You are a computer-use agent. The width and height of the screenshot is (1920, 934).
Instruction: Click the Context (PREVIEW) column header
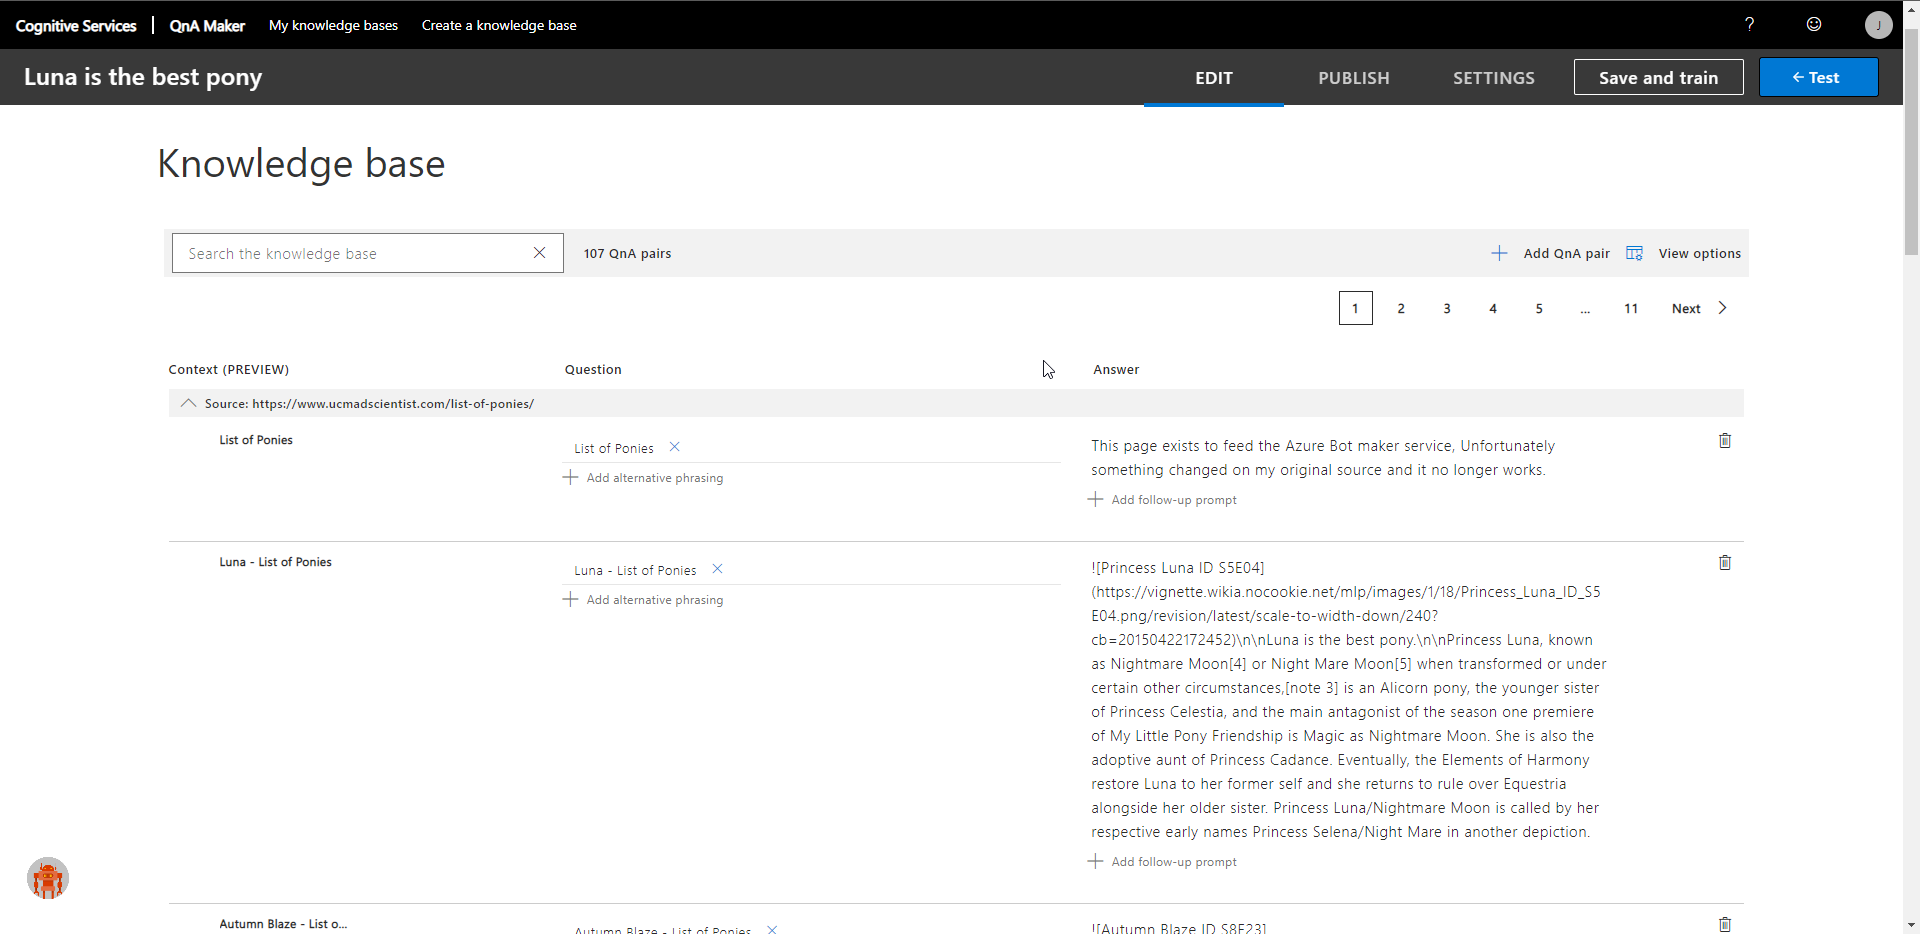coord(228,369)
